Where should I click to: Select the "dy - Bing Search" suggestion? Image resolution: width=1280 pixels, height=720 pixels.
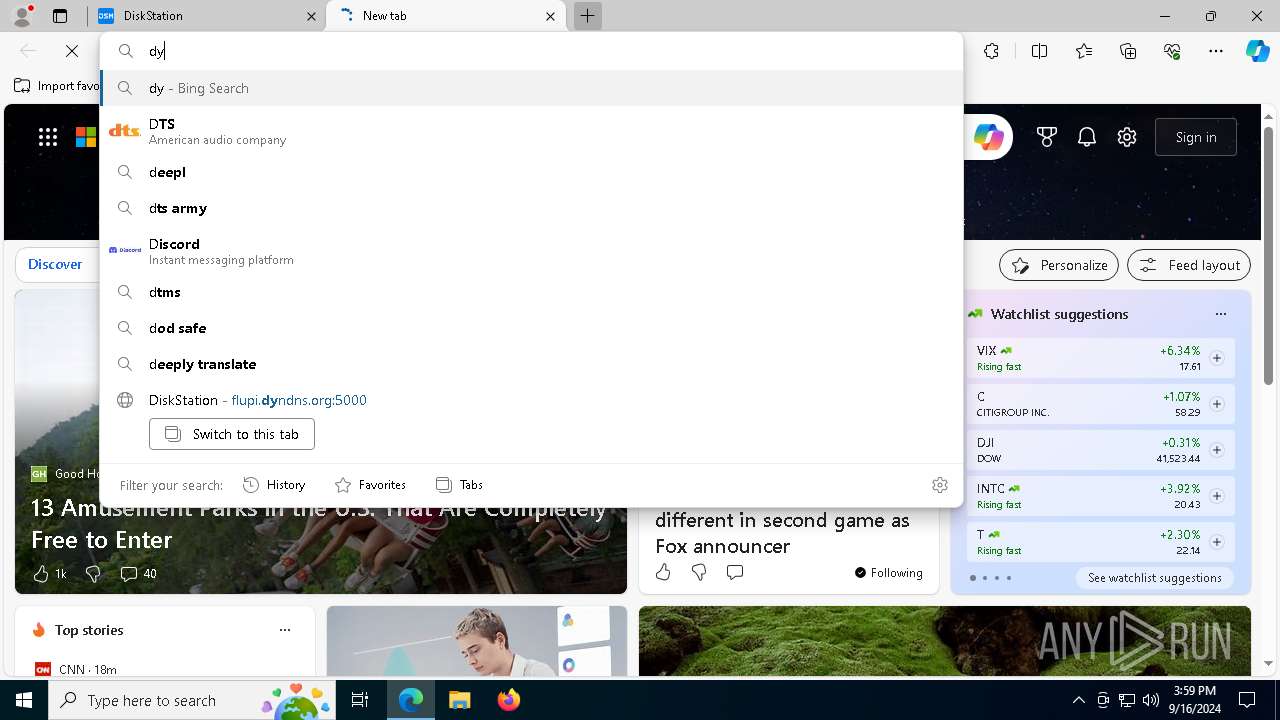(x=531, y=88)
